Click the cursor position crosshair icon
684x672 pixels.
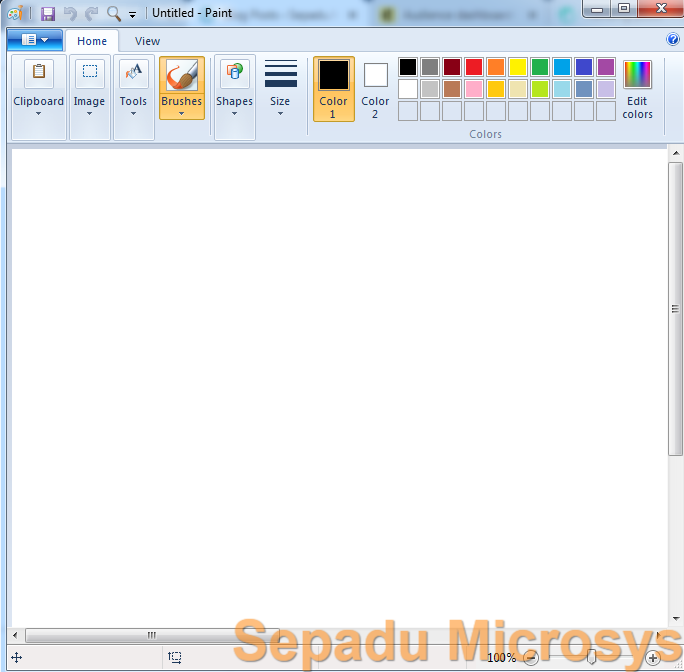[17, 658]
